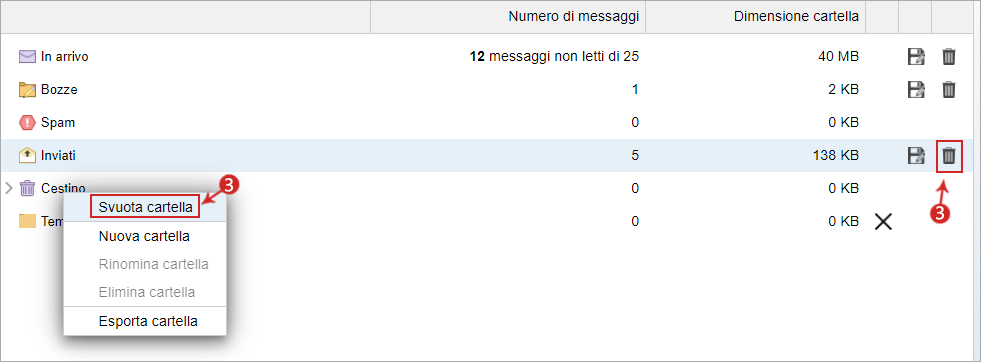Image resolution: width=981 pixels, height=362 pixels.
Task: Click the save icon in In arrivo row
Action: coord(916,56)
